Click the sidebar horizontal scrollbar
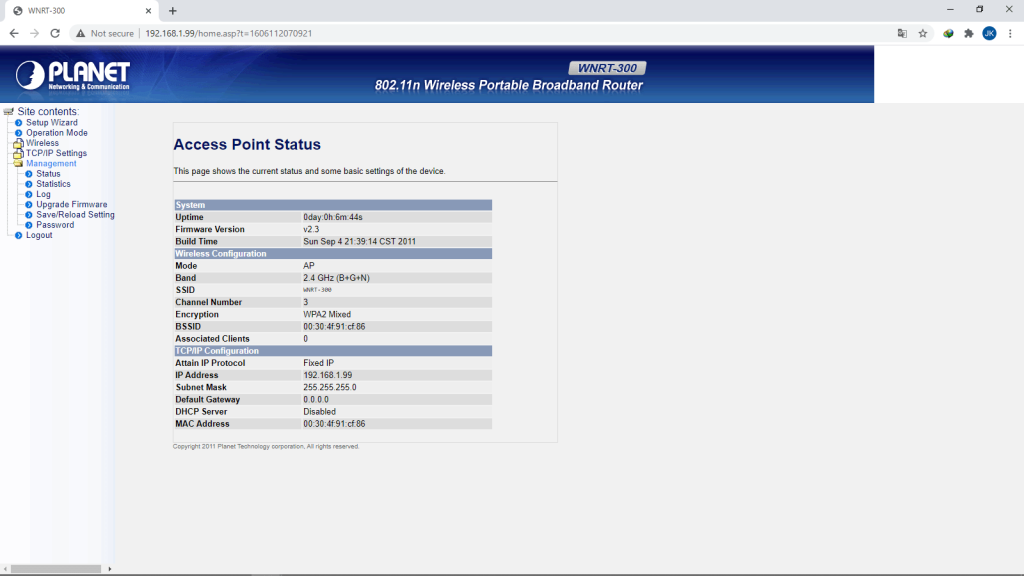 pyautogui.click(x=56, y=569)
